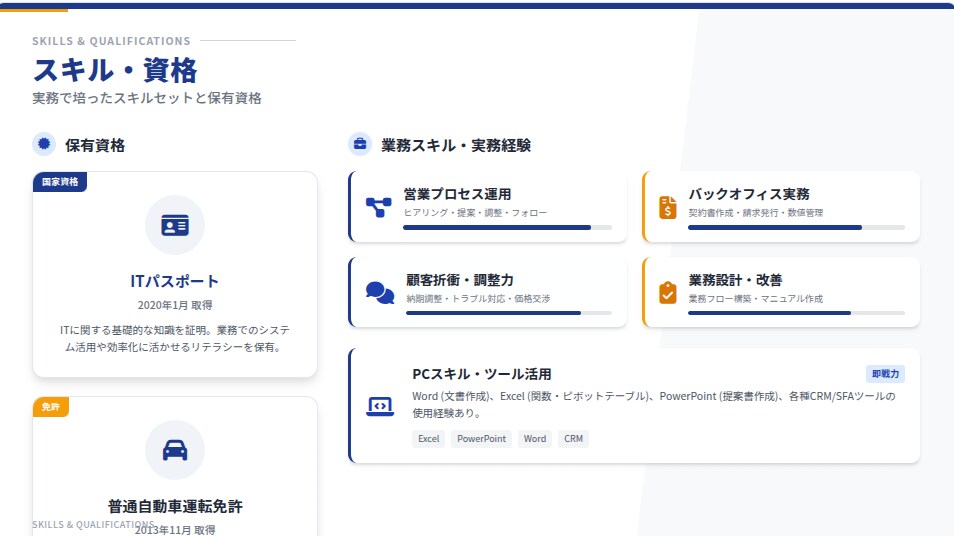Click the 国家資格 badge

click(x=60, y=181)
